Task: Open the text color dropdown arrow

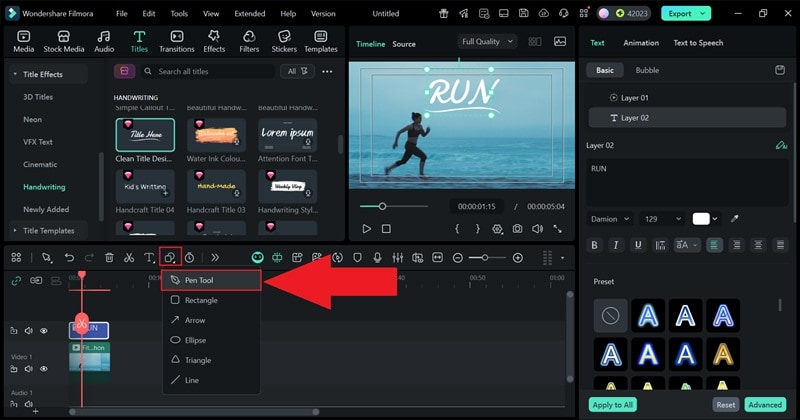Action: coord(715,219)
